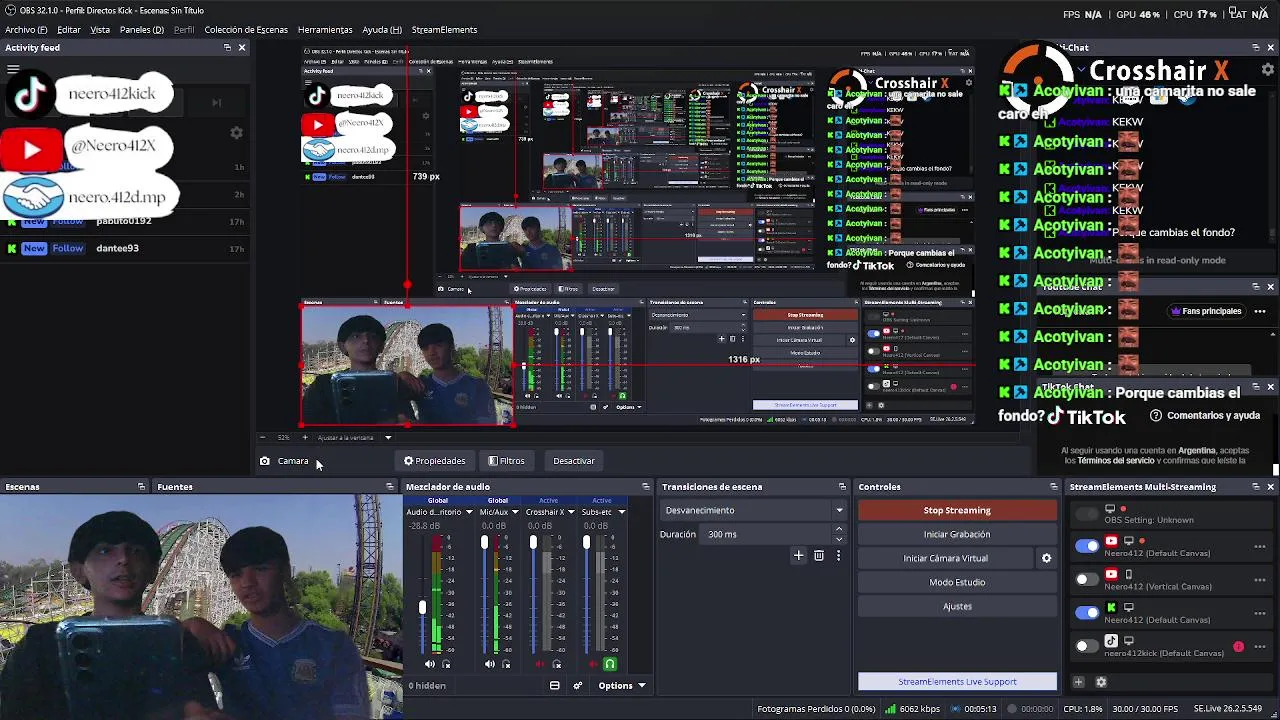Toggle monitoring headphones for Audio del escritorio
Image resolution: width=1280 pixels, height=720 pixels.
click(446, 664)
